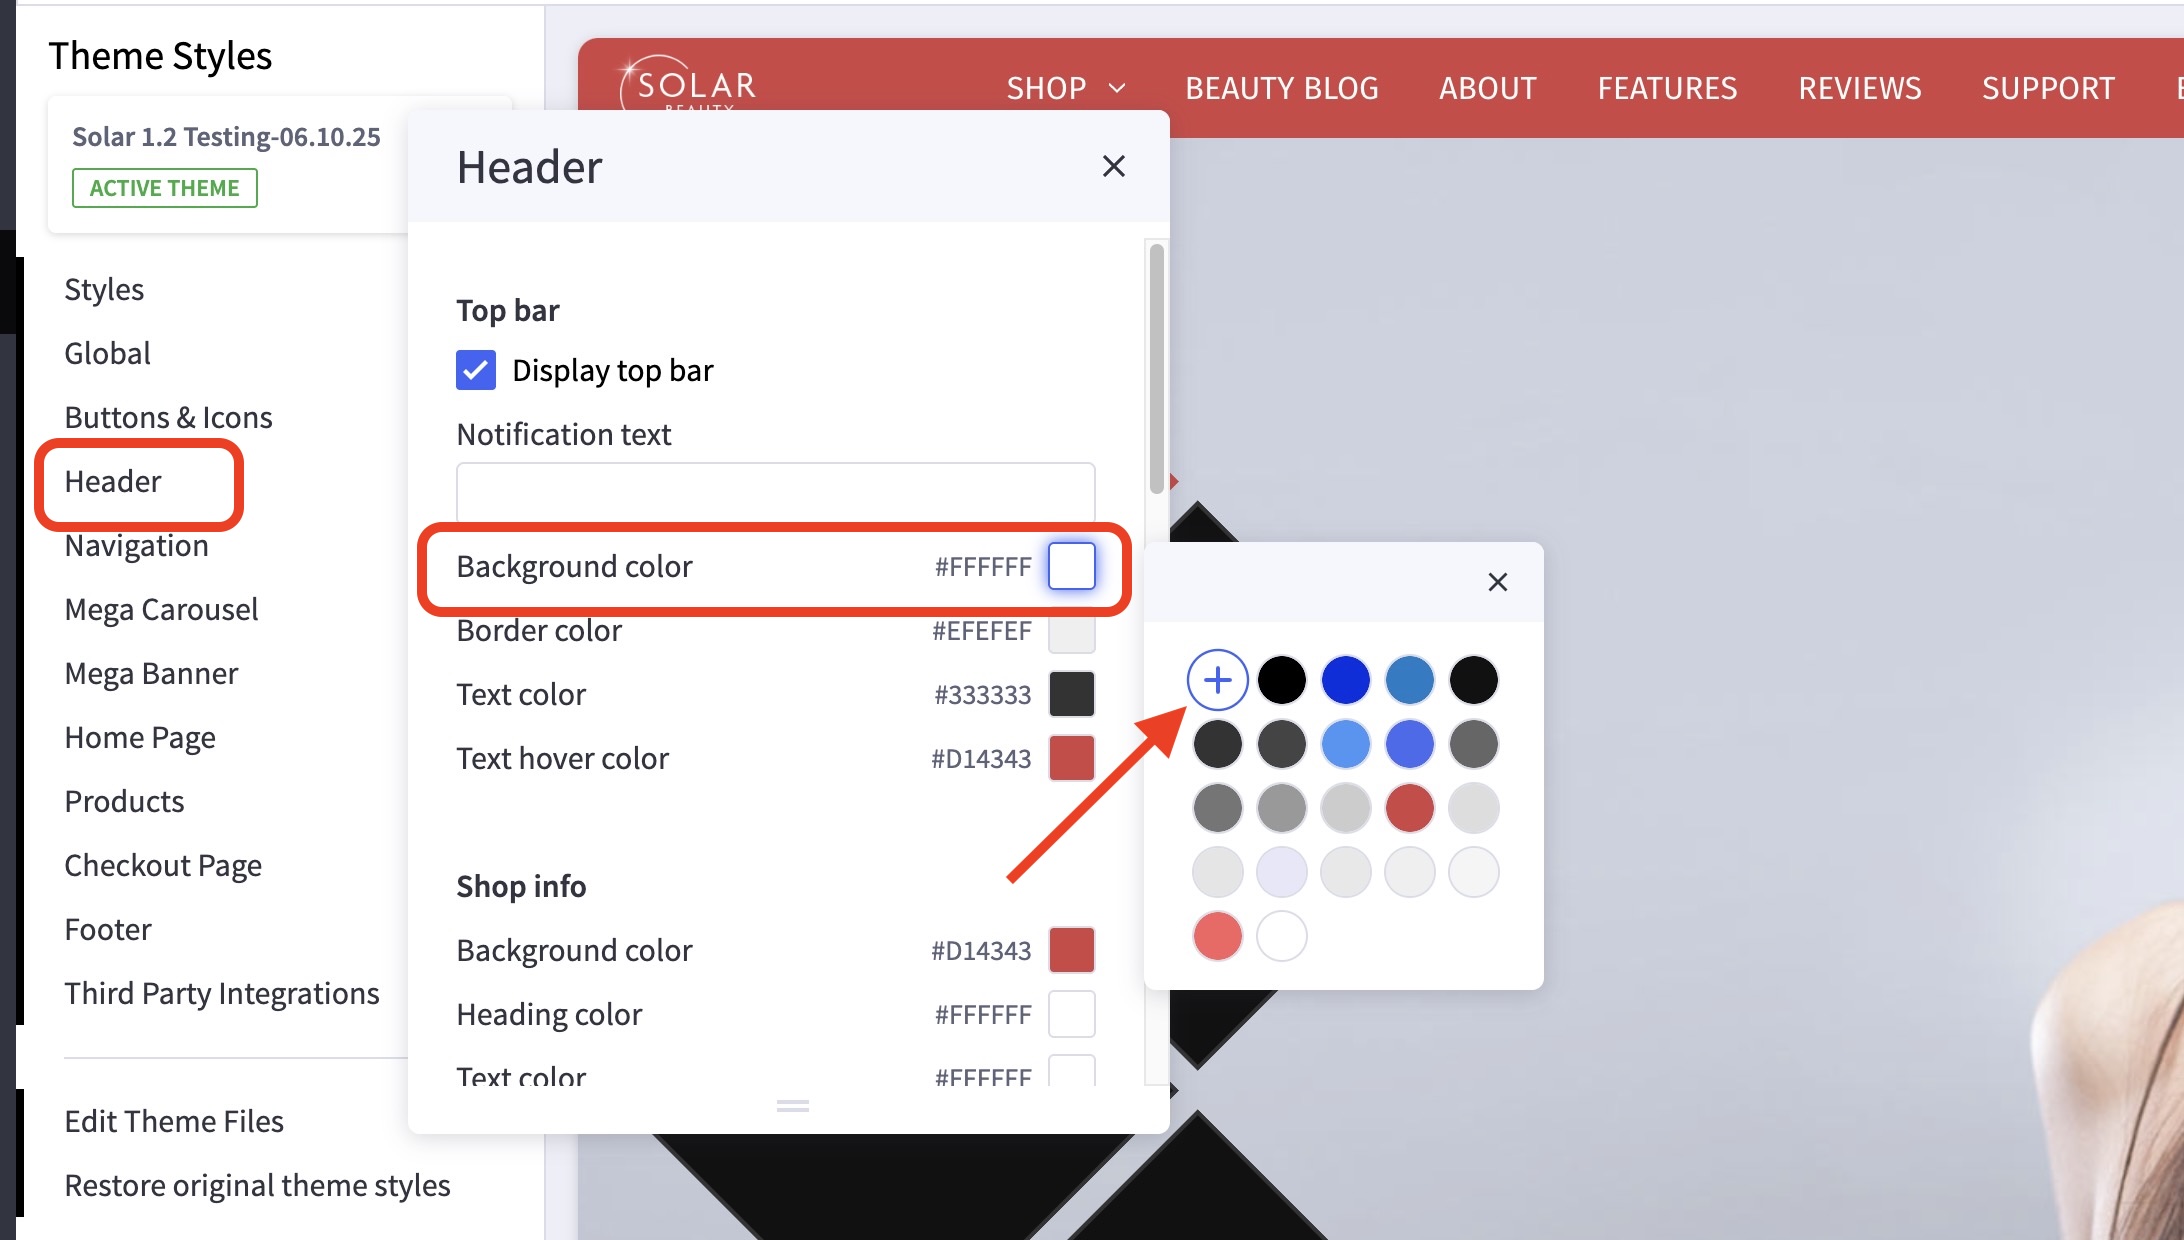The height and width of the screenshot is (1240, 2184).
Task: Open the Navigation styles section
Action: point(136,546)
